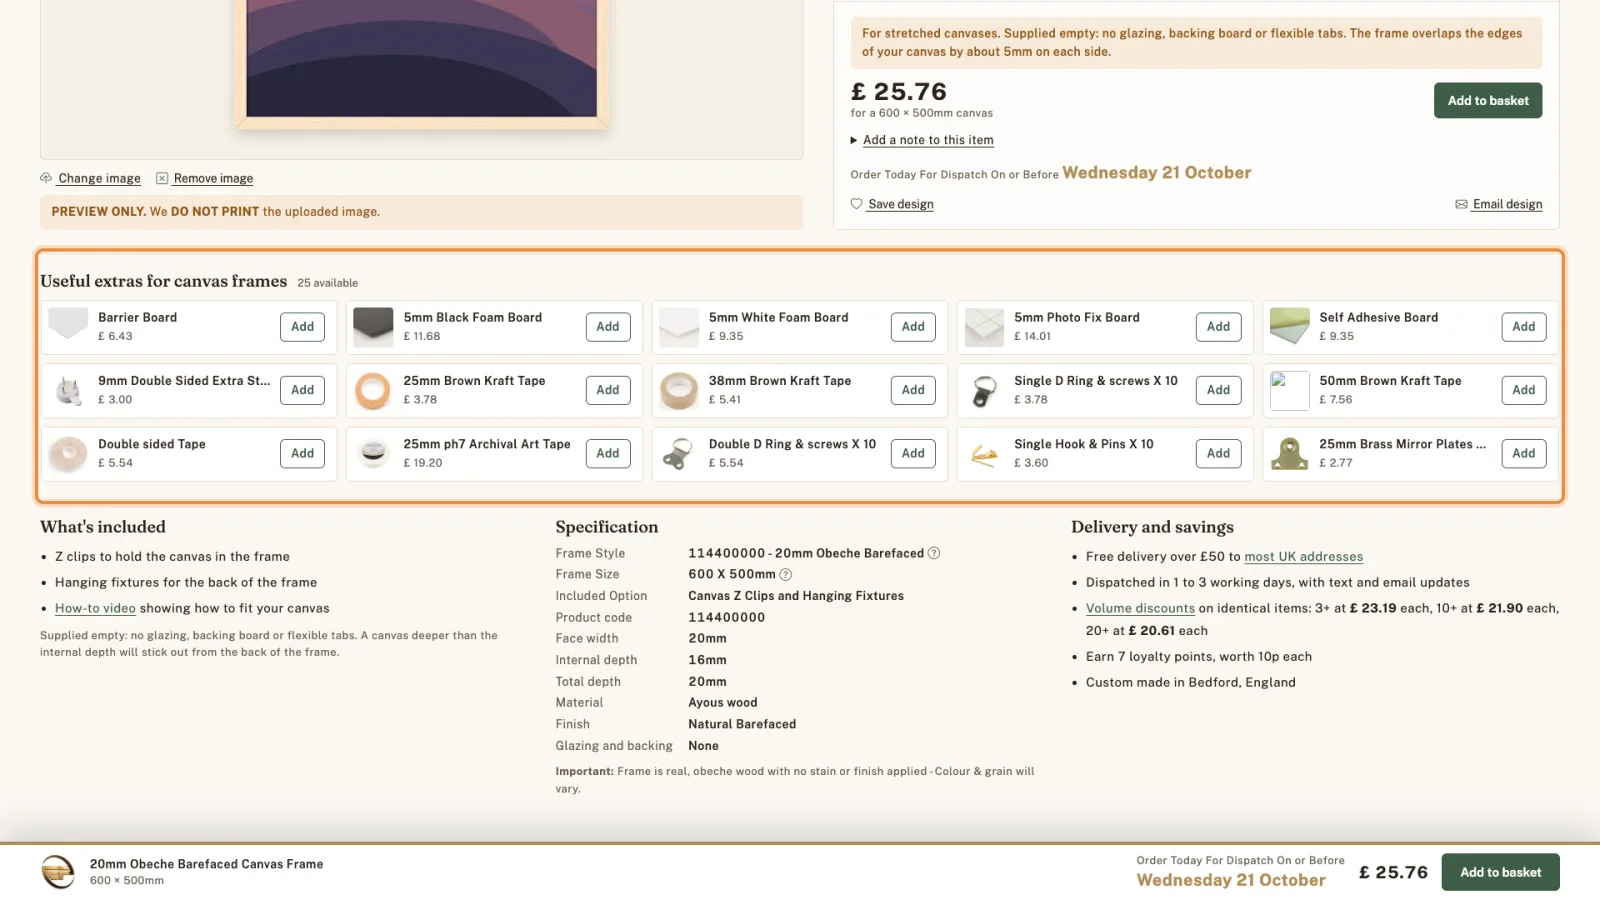Click the 9mm Double Sided tape image

(x=68, y=390)
